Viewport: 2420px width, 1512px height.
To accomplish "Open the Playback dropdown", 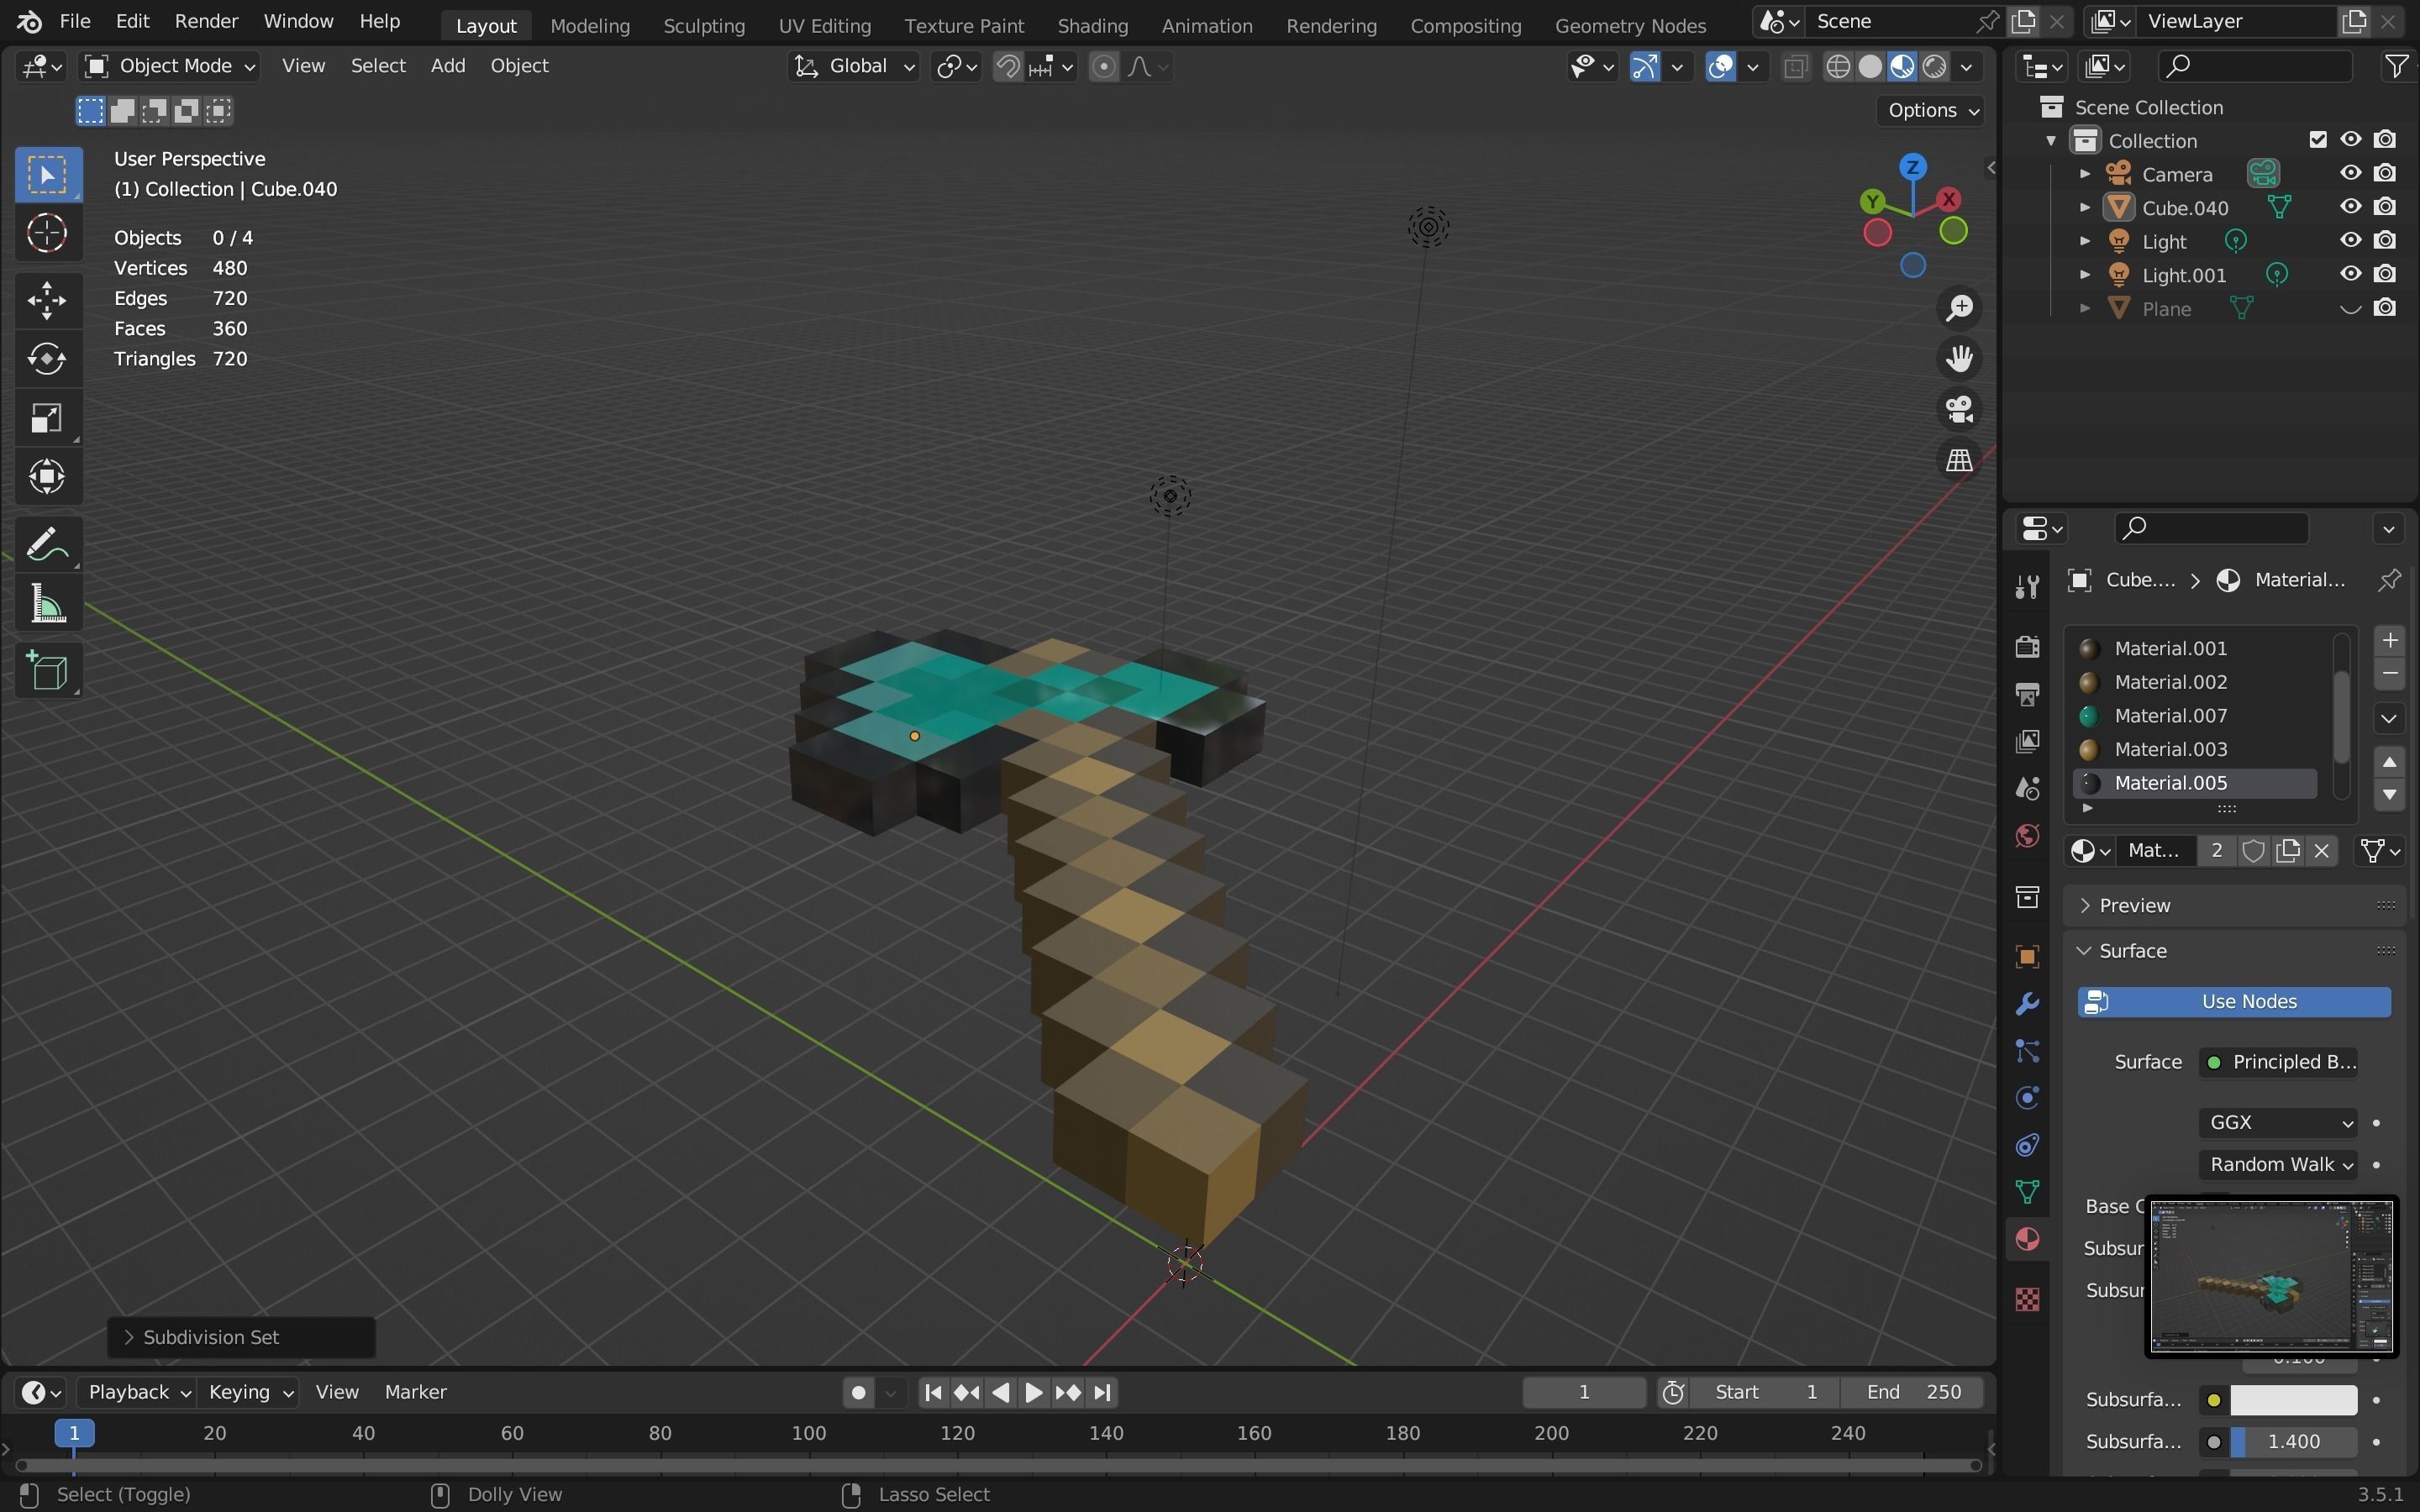I will tap(136, 1393).
